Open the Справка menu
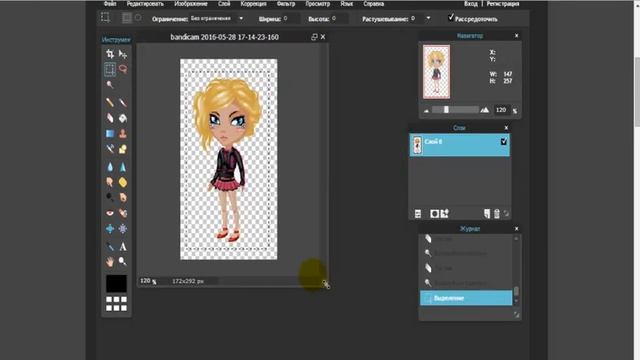Viewport: 640px width, 360px height. point(373,4)
